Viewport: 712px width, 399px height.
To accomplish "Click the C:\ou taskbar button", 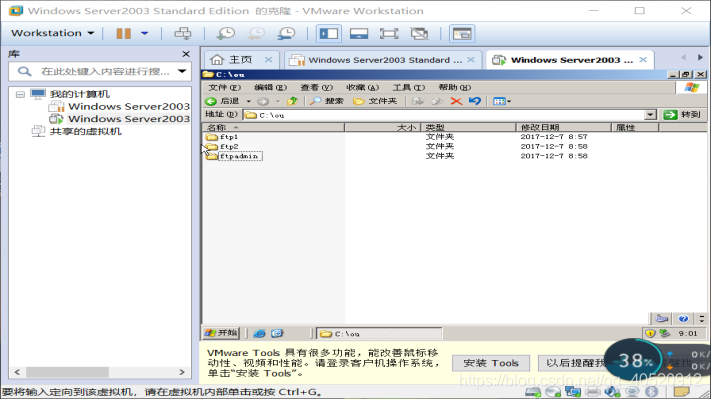I will (x=379, y=334).
